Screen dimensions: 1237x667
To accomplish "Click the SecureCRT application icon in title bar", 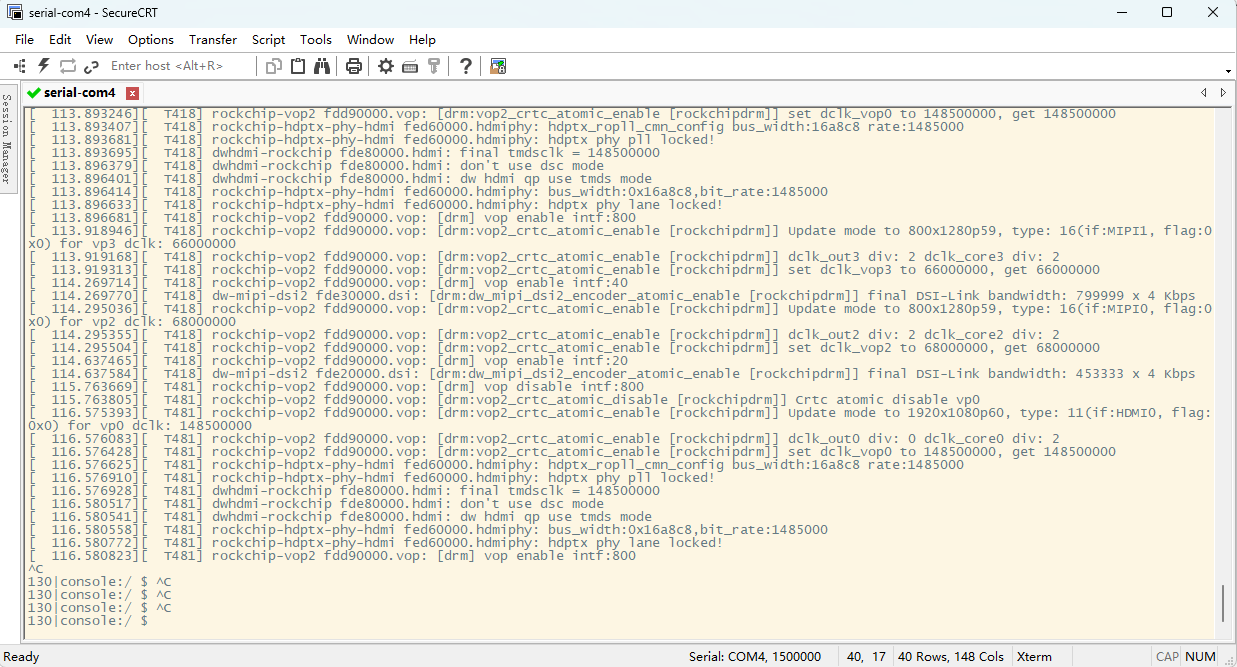I will click(15, 12).
